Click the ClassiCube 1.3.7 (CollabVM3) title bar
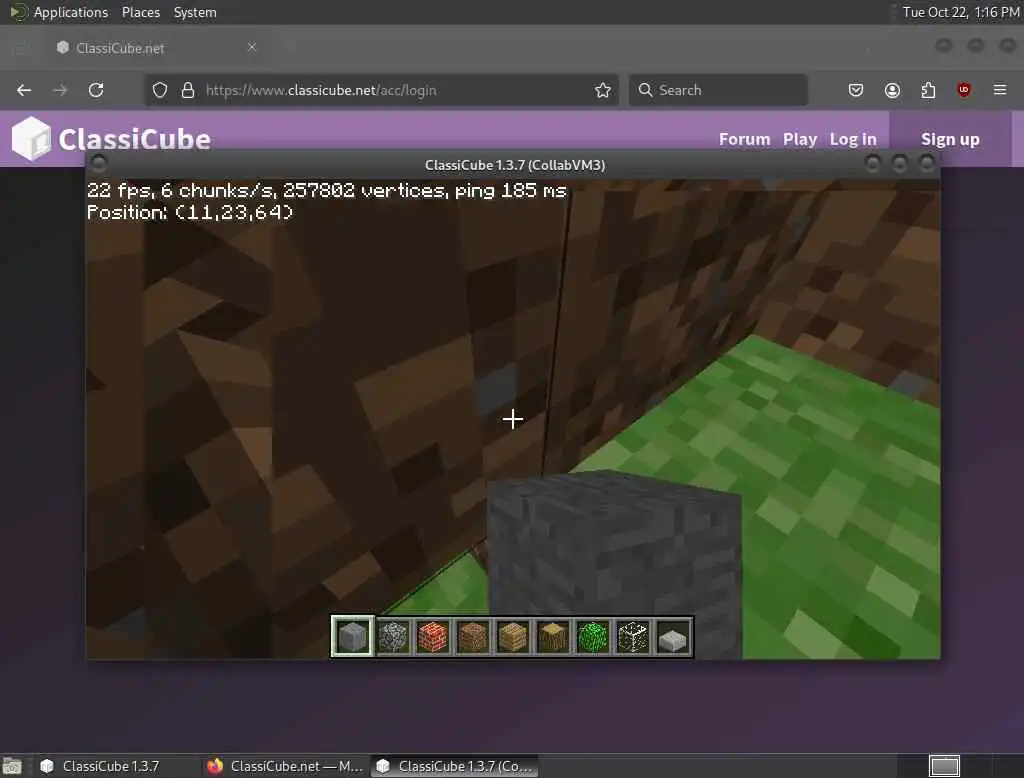Viewport: 1024px width, 778px height. pyautogui.click(x=515, y=165)
